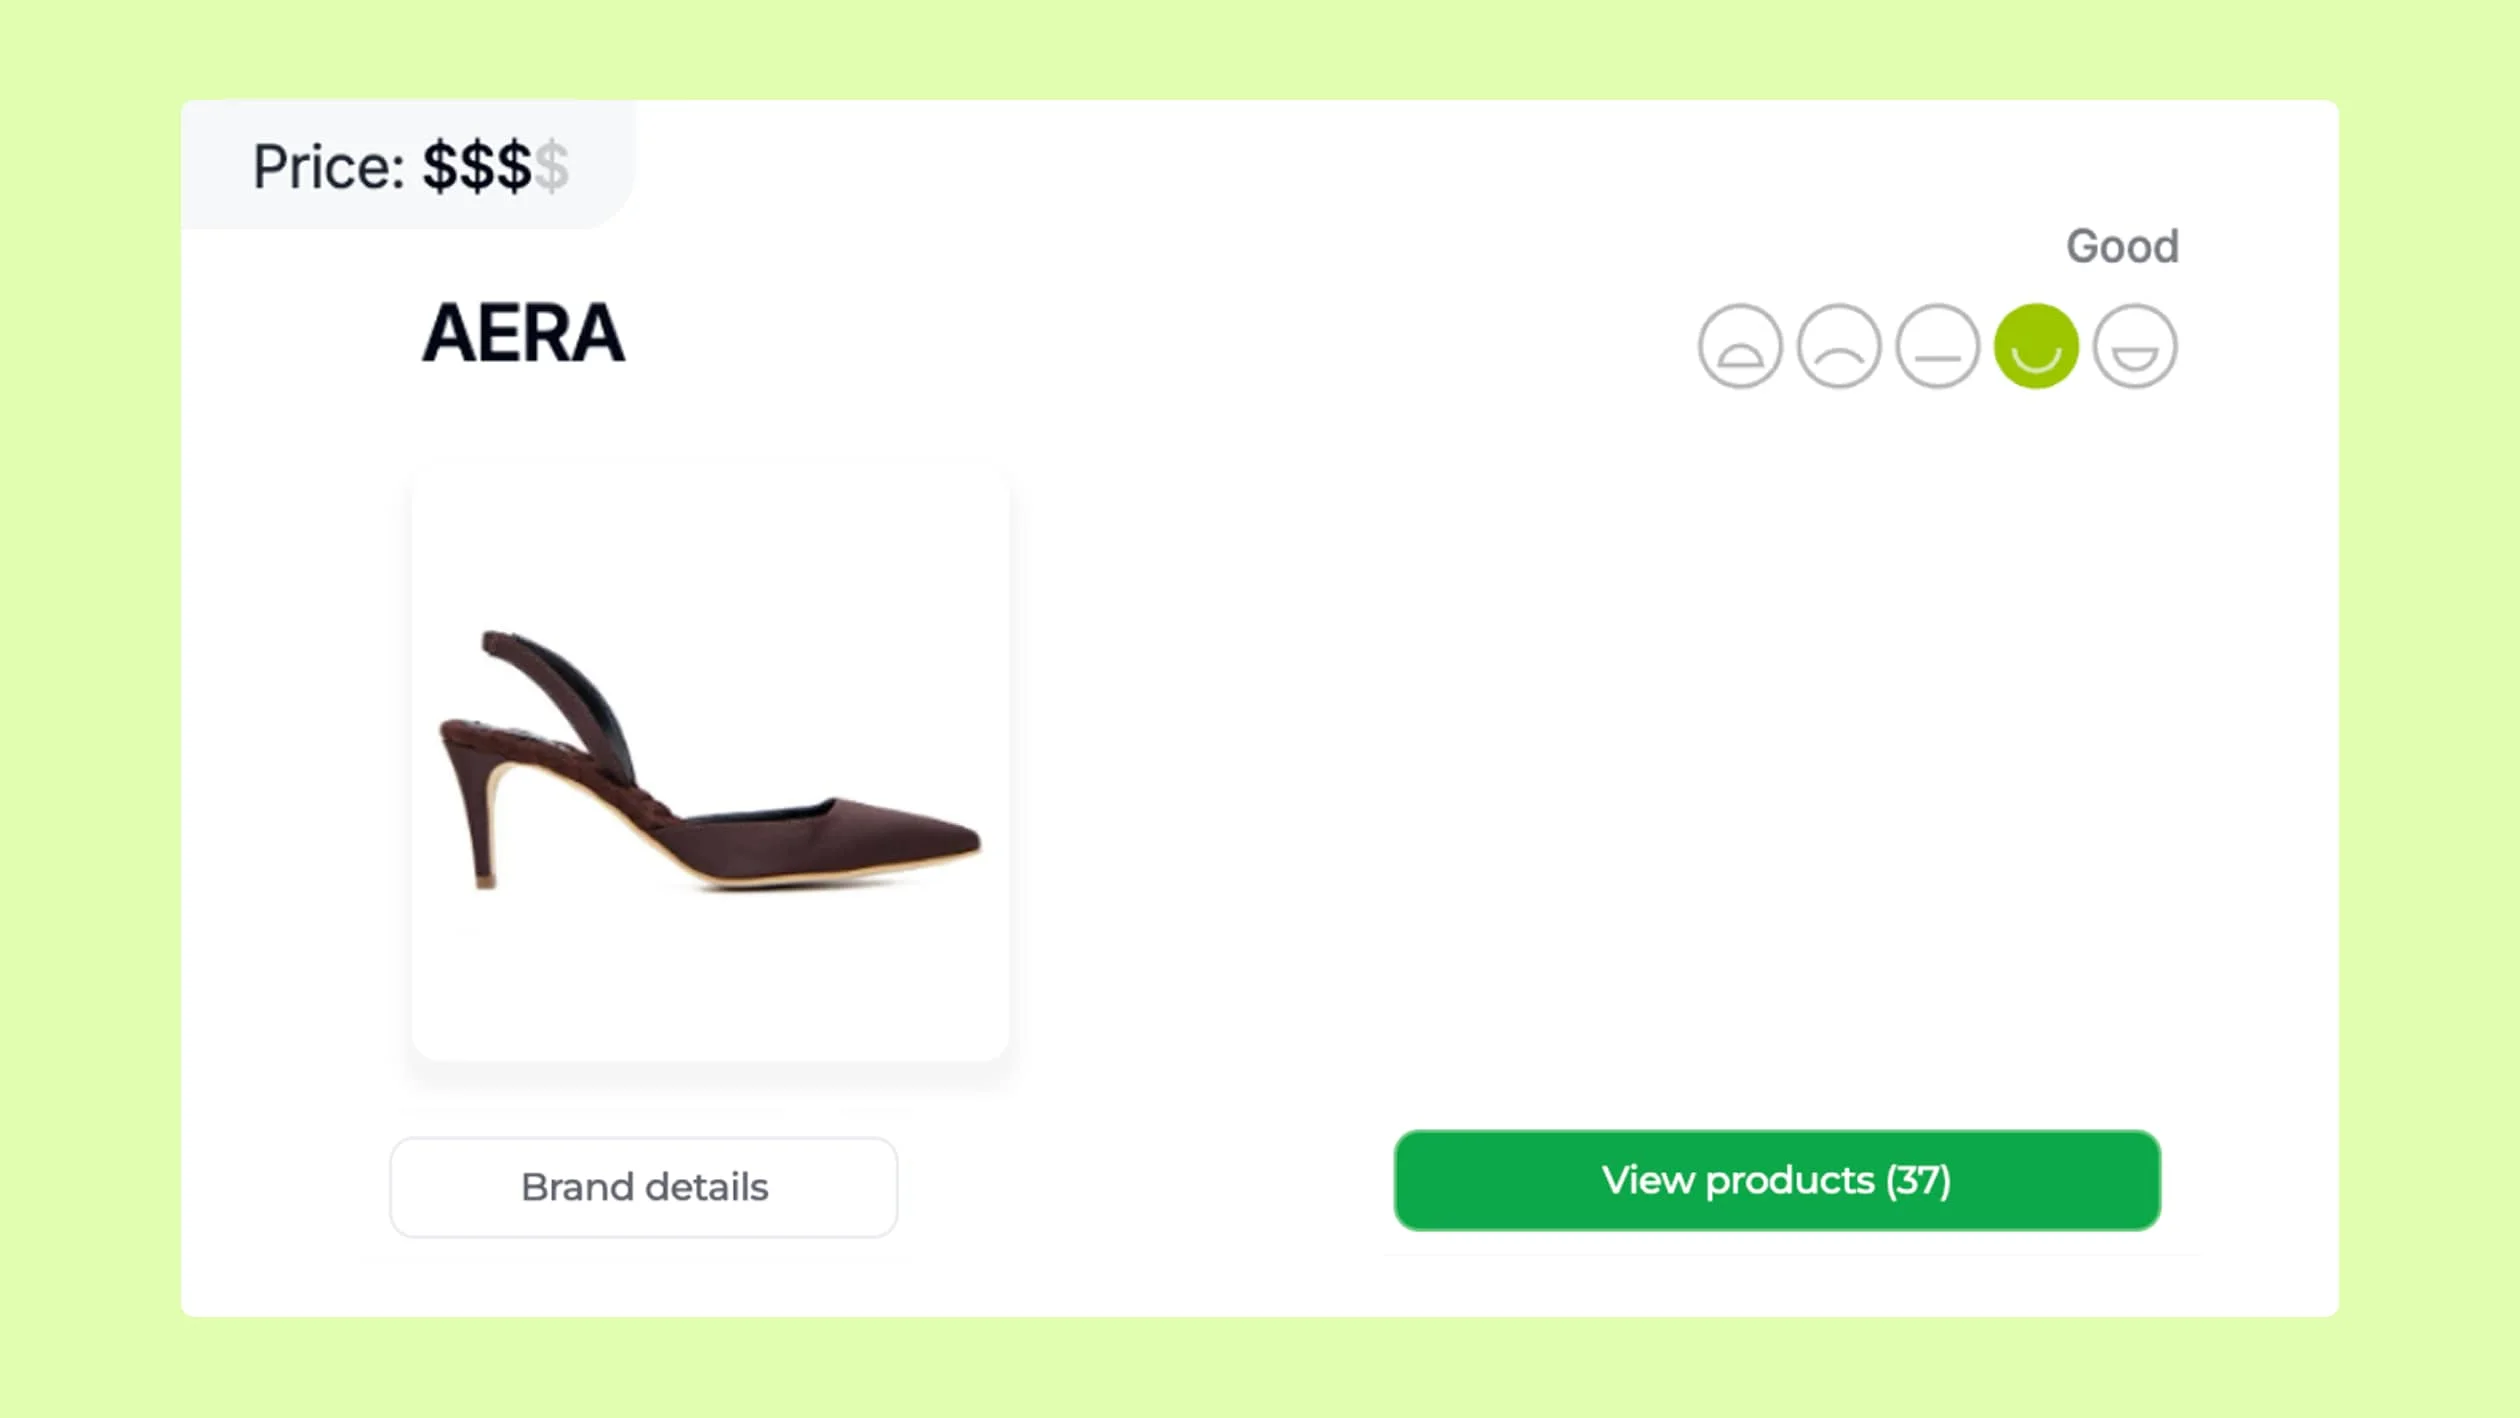Toggle the middle neutral rating off
The image size is (2520, 1418).
[x=1938, y=344]
